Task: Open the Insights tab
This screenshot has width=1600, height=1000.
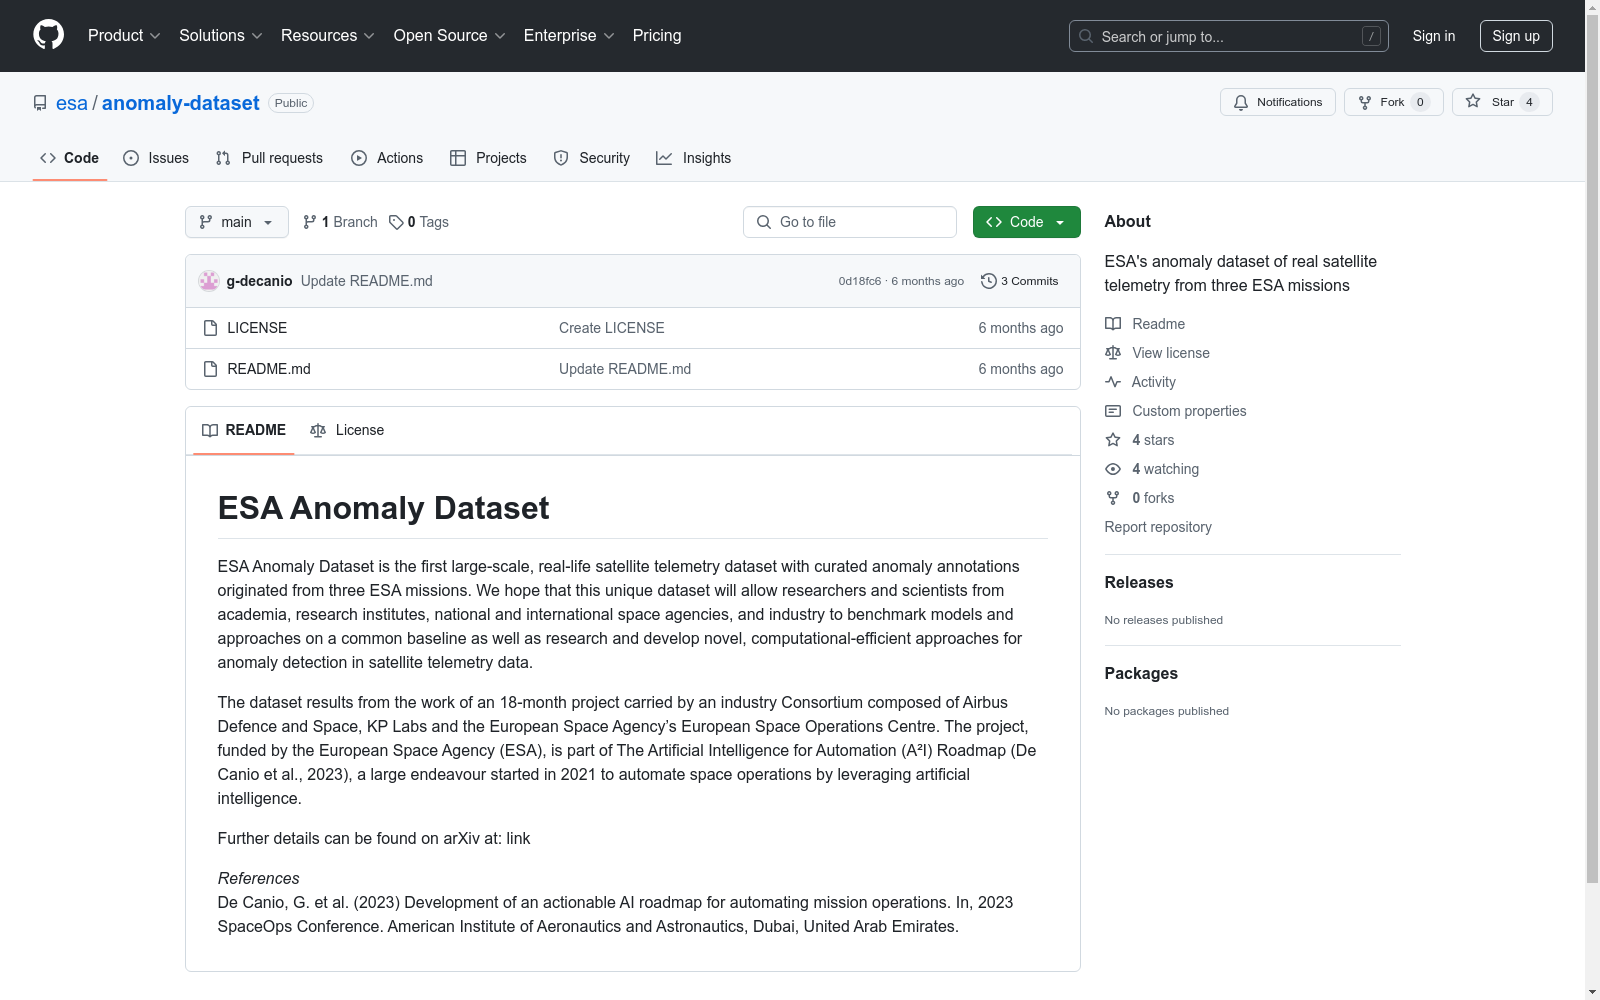Action: tap(694, 158)
